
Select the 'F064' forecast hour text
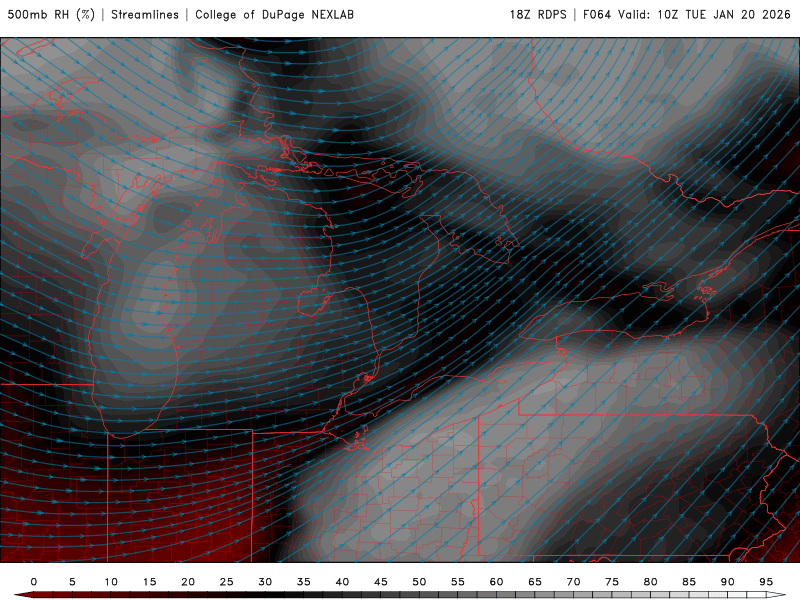(597, 14)
